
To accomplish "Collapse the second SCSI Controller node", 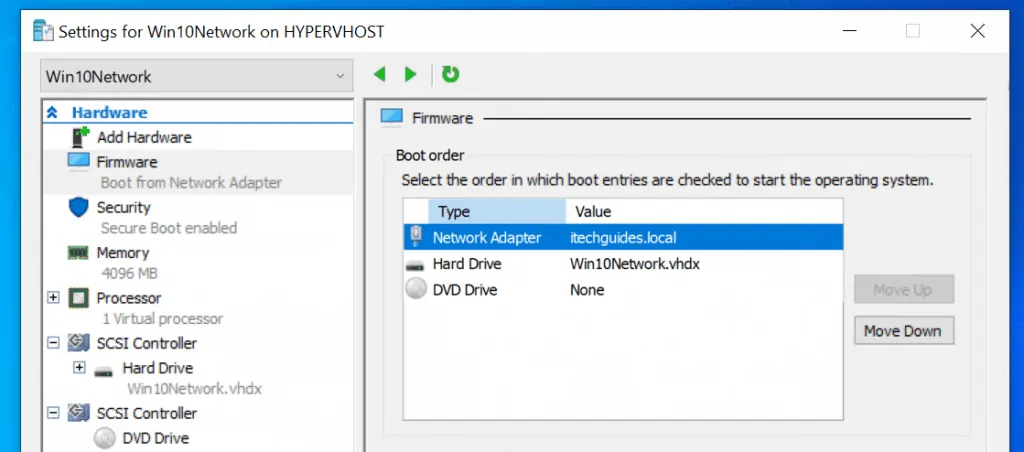I will point(54,413).
